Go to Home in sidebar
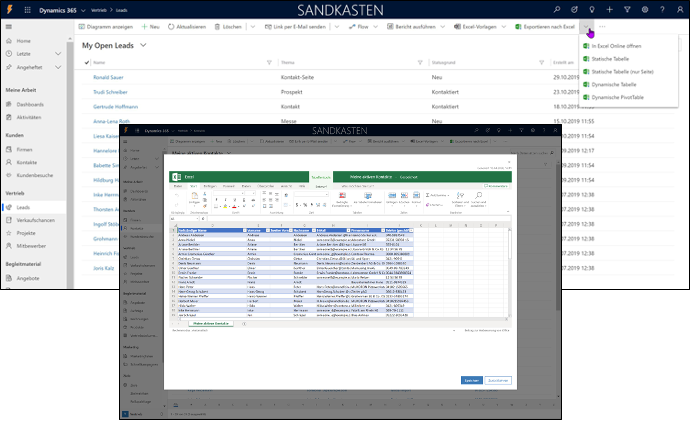Viewport: 697px width, 424px height. [24, 41]
